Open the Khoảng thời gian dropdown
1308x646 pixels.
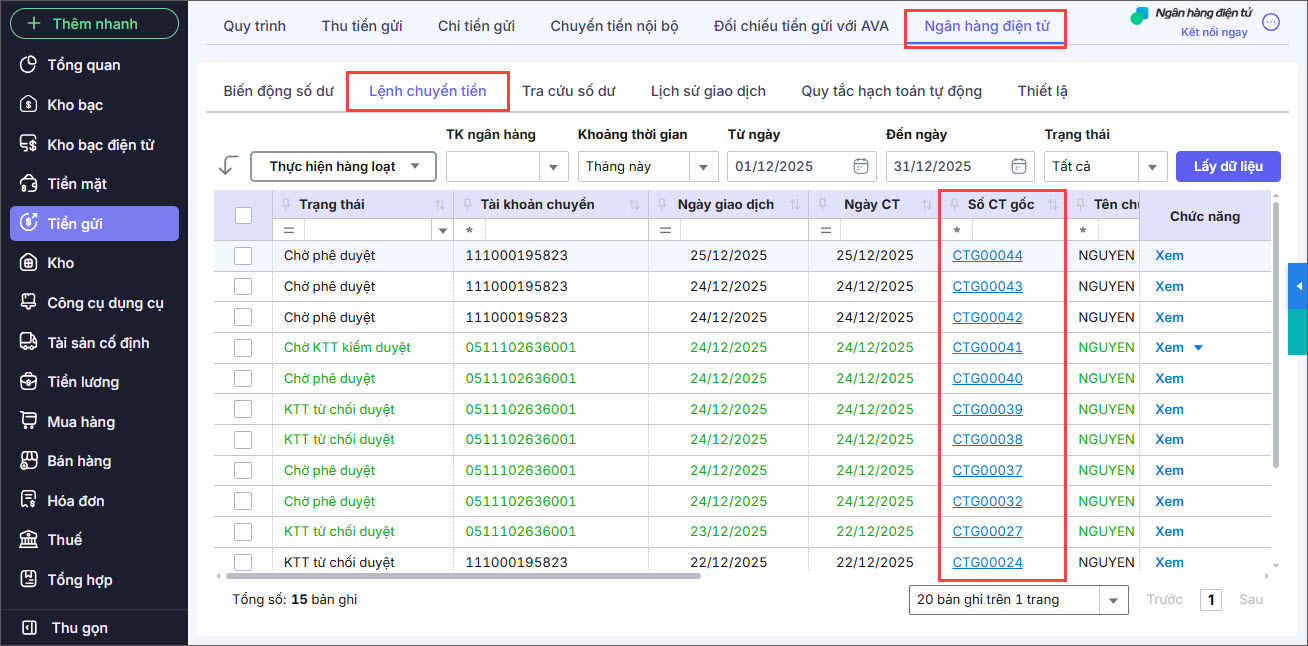click(704, 167)
